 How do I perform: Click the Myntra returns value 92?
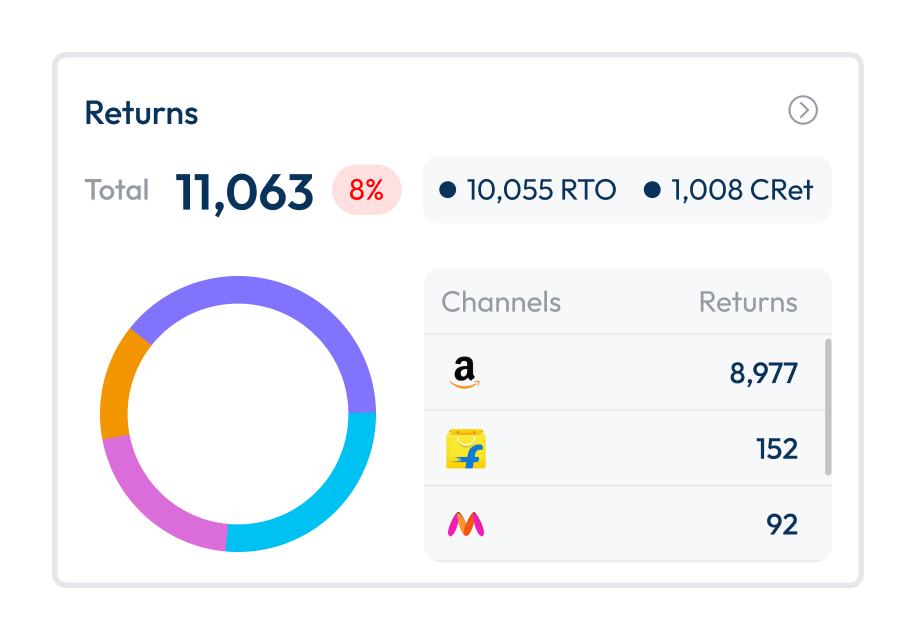tap(782, 524)
